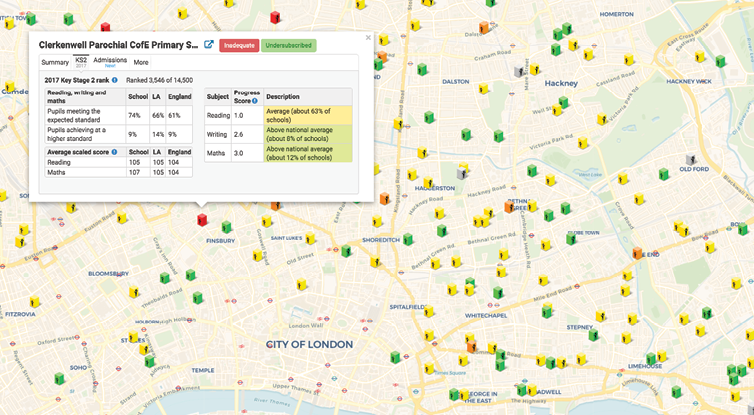This screenshot has width=754, height=415.
Task: Expand the More tab menu
Action: coord(141,62)
